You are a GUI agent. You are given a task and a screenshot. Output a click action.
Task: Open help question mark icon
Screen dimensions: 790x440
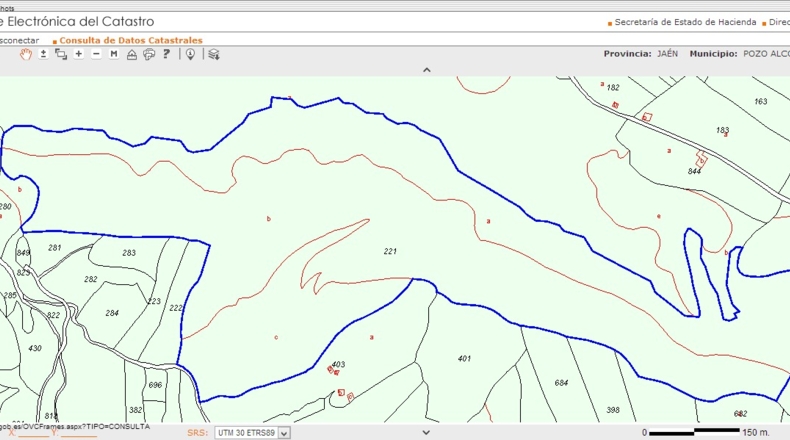[166, 54]
